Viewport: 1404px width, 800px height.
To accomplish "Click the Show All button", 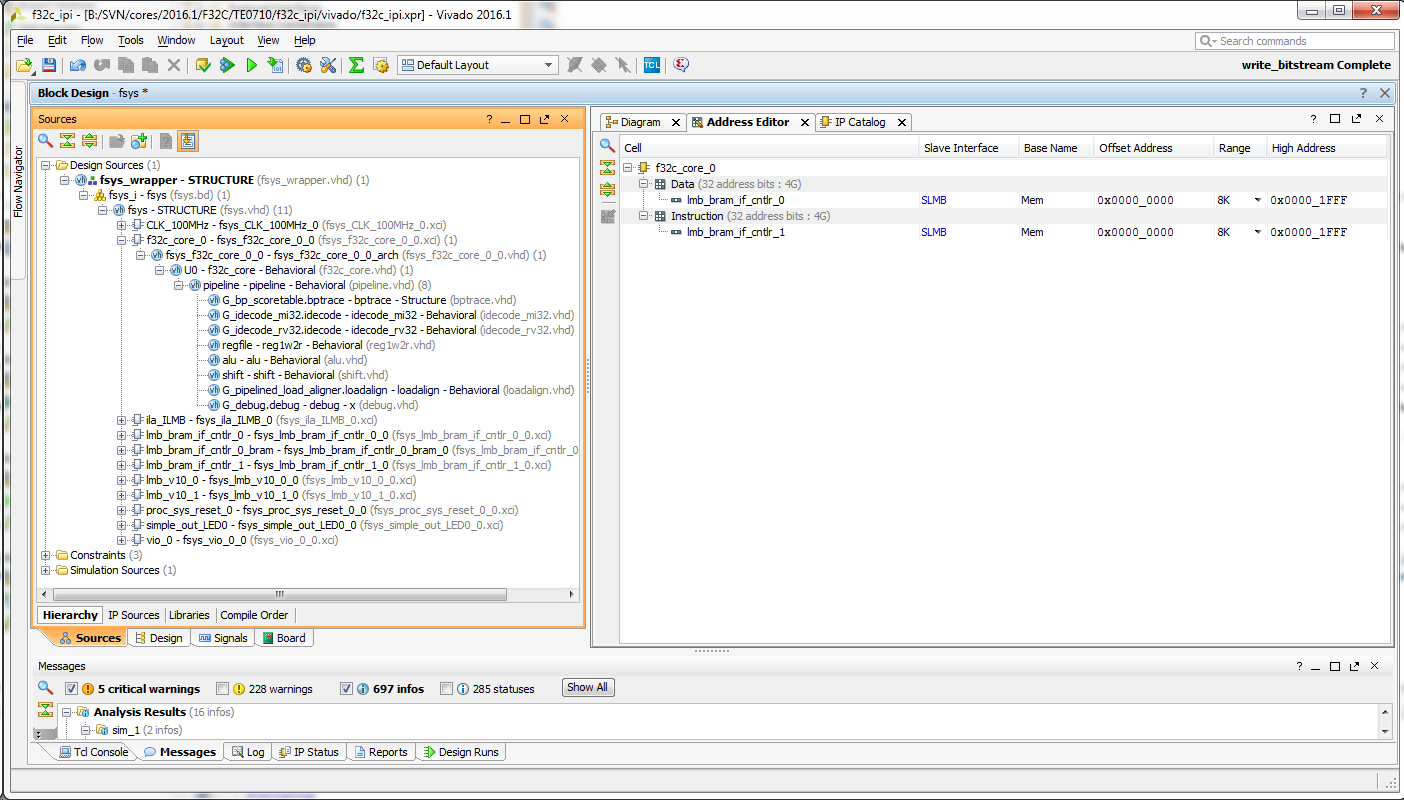I will tap(587, 688).
